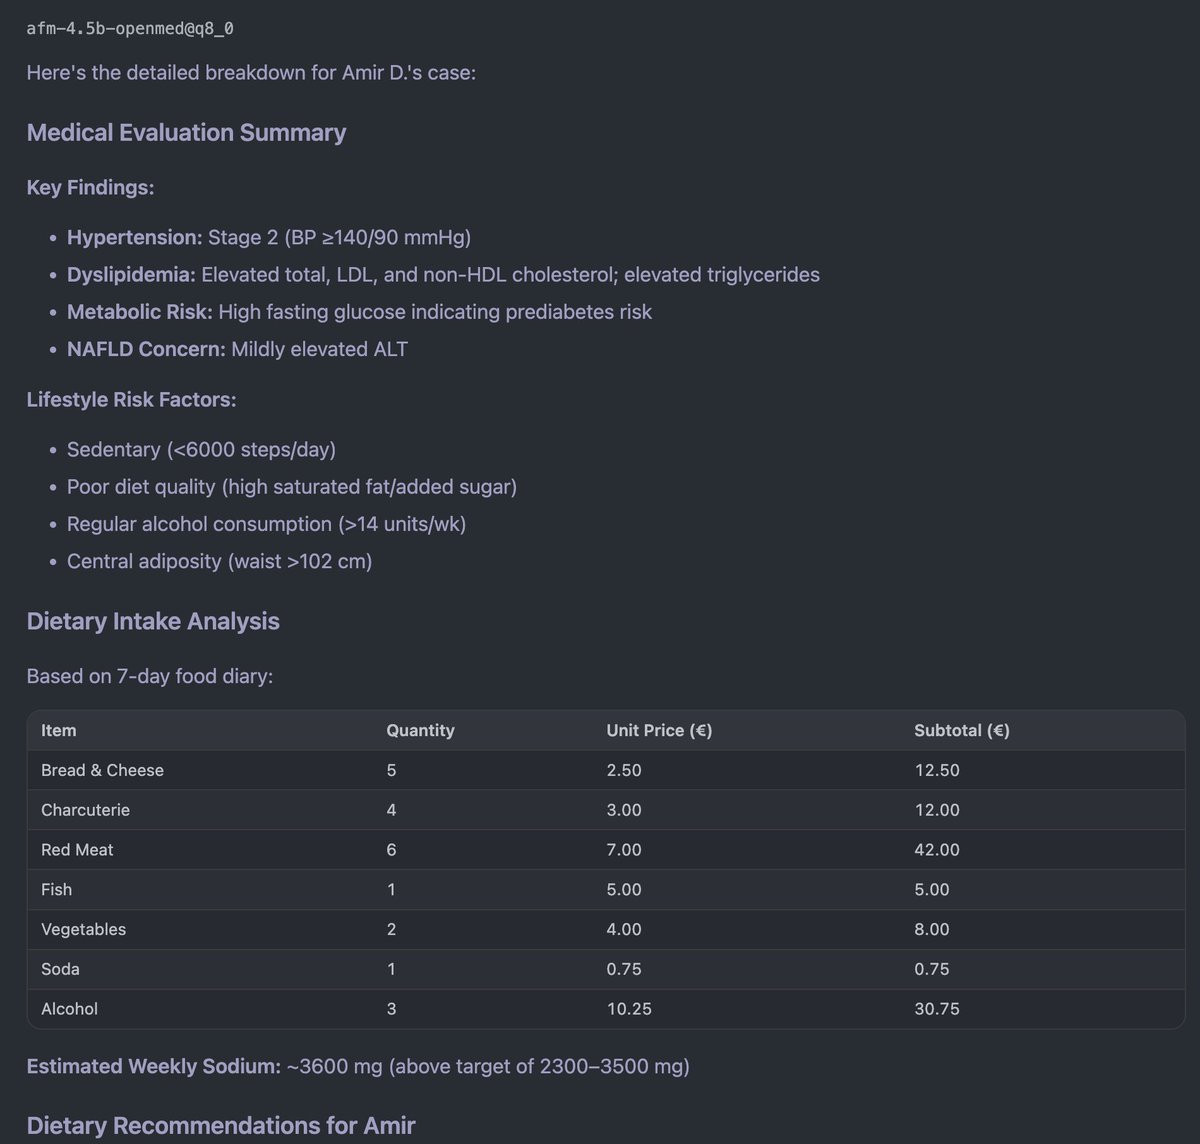Click the Subtotal (€) column header
The width and height of the screenshot is (1200, 1144).
961,731
